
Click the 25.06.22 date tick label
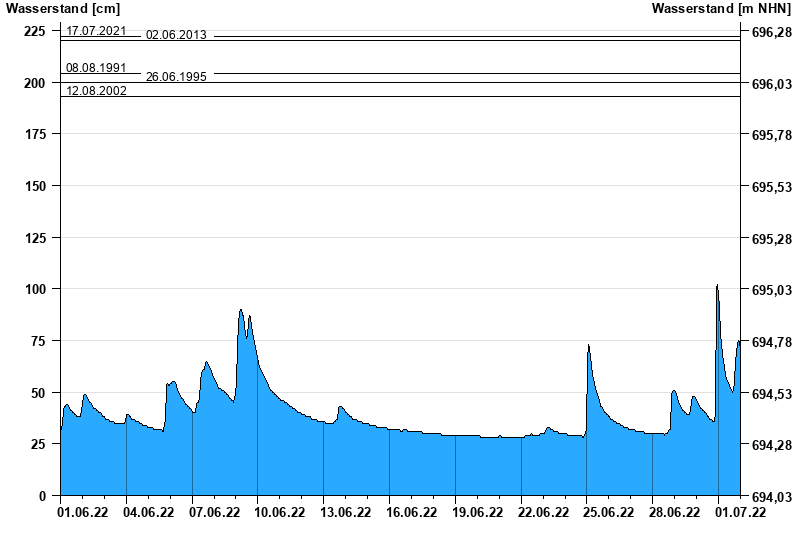click(x=608, y=513)
